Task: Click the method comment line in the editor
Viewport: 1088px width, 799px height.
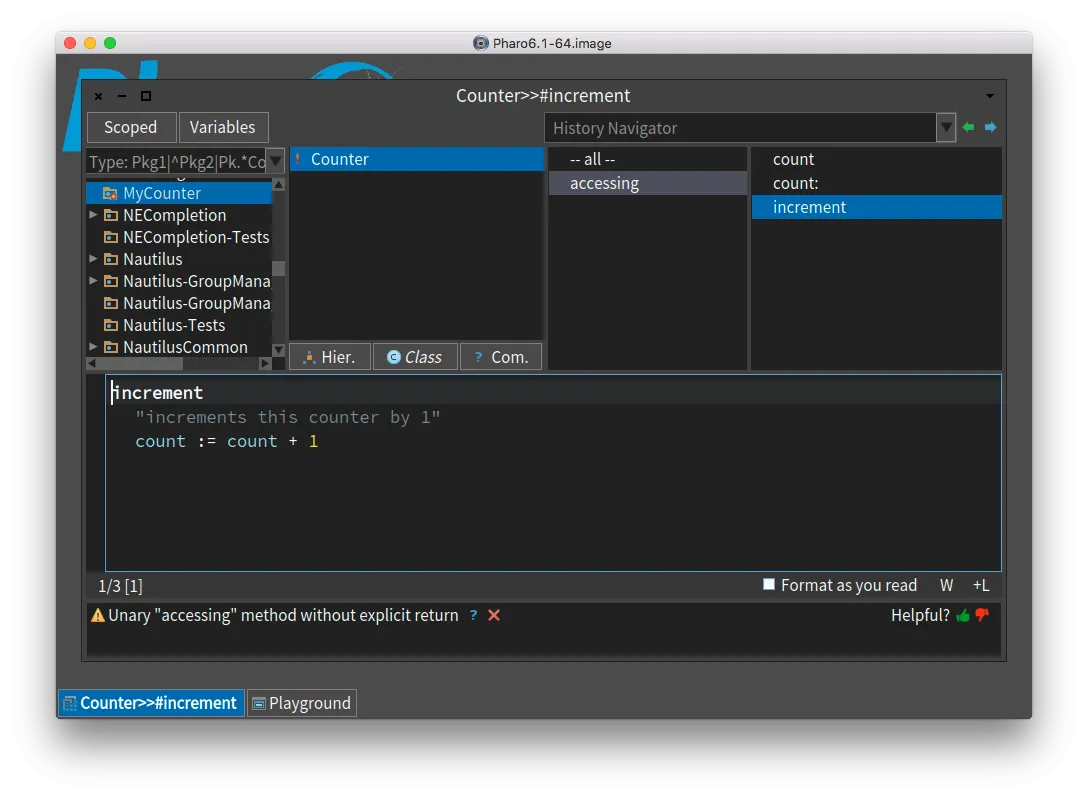Action: (x=287, y=417)
